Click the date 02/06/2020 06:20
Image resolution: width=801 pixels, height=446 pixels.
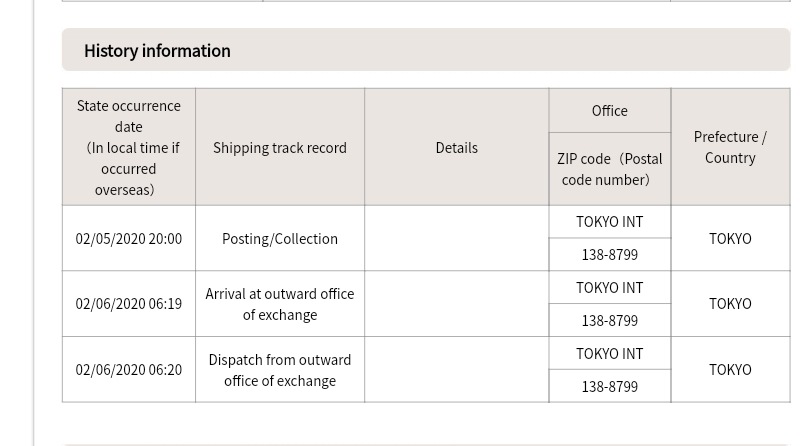click(129, 369)
